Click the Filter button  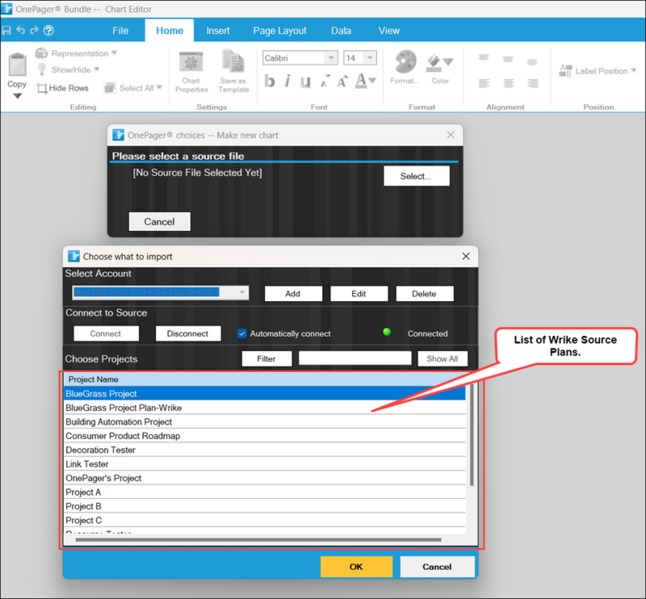[x=267, y=358]
